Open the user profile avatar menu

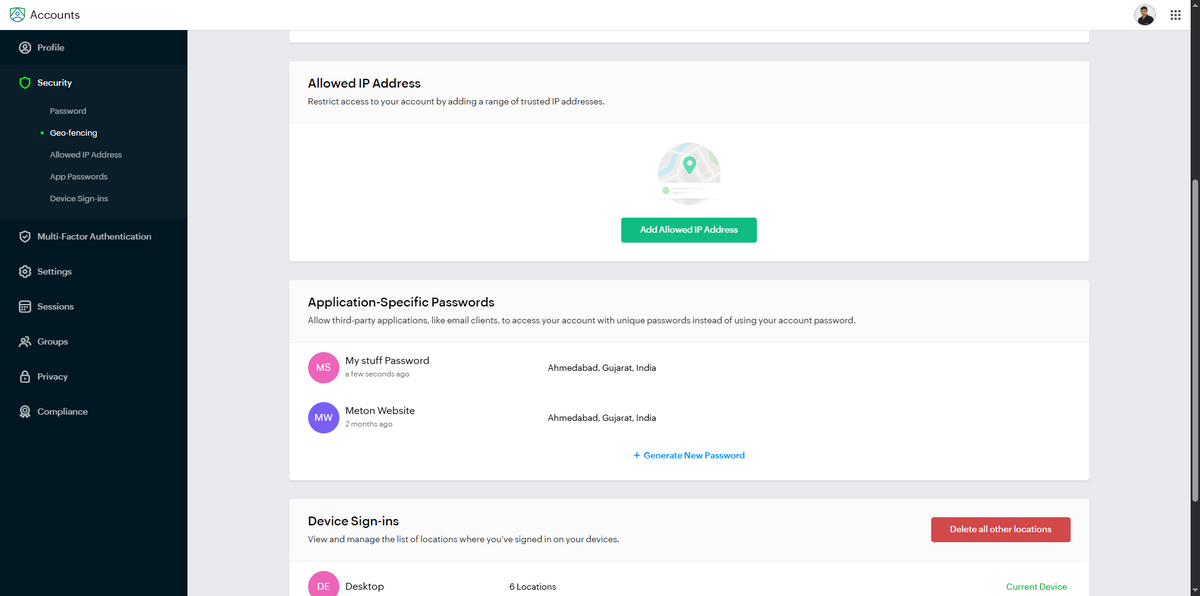1145,15
